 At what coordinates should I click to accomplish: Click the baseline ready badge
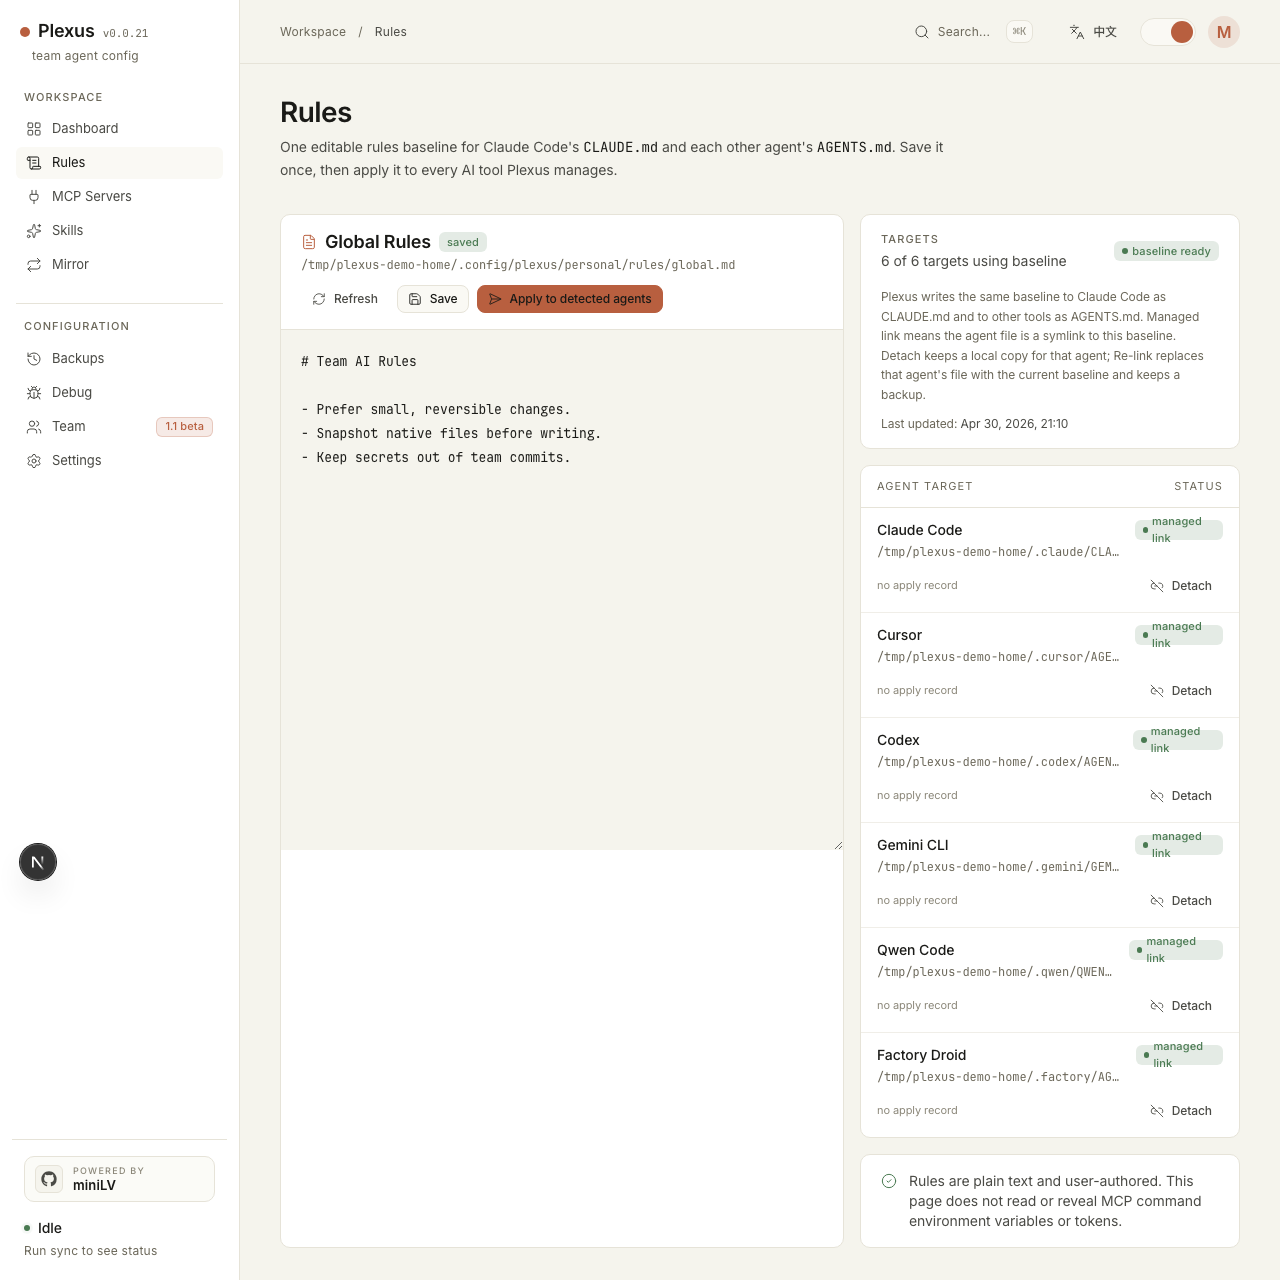(1166, 251)
